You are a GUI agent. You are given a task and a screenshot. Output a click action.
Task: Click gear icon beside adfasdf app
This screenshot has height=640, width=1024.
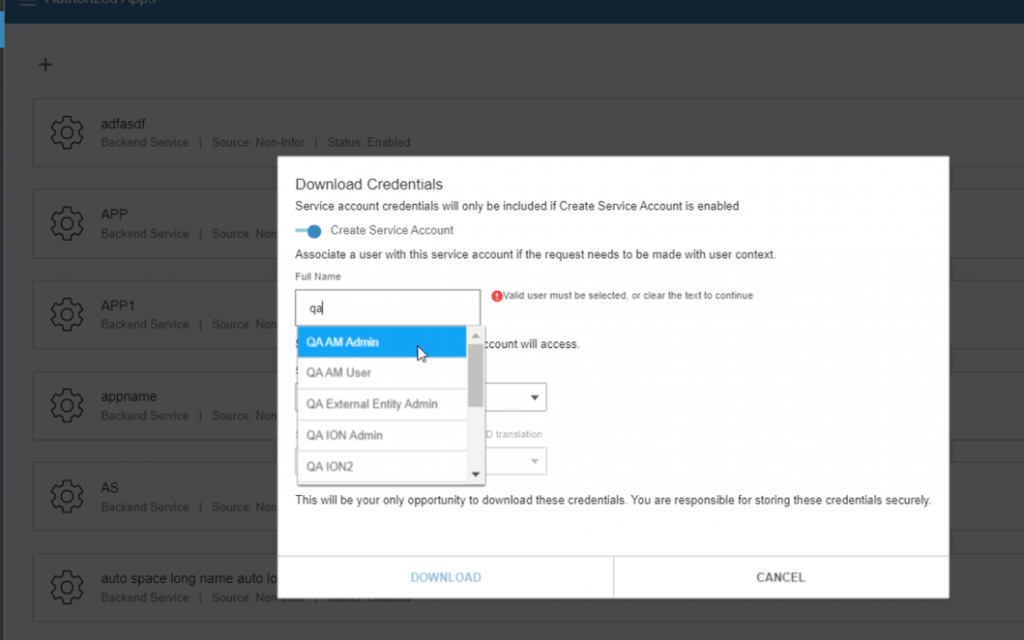tap(66, 132)
